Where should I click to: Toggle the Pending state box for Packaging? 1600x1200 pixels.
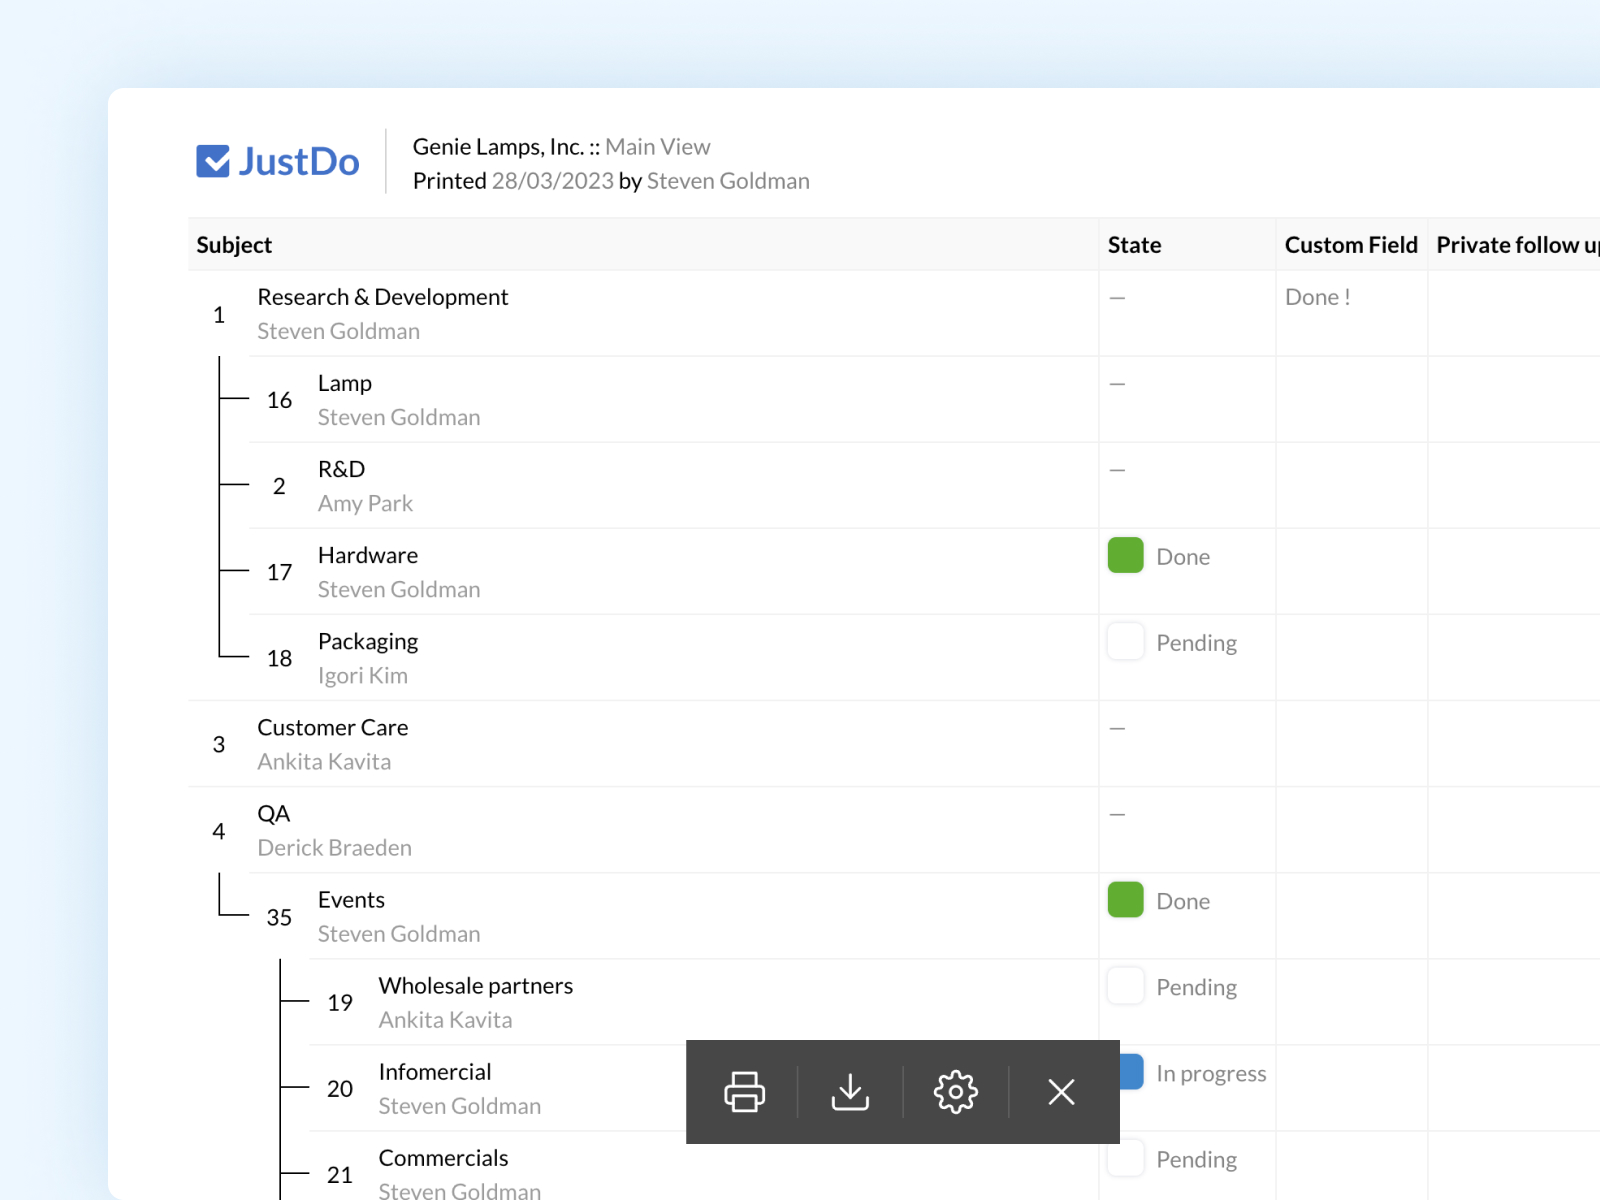click(1125, 642)
